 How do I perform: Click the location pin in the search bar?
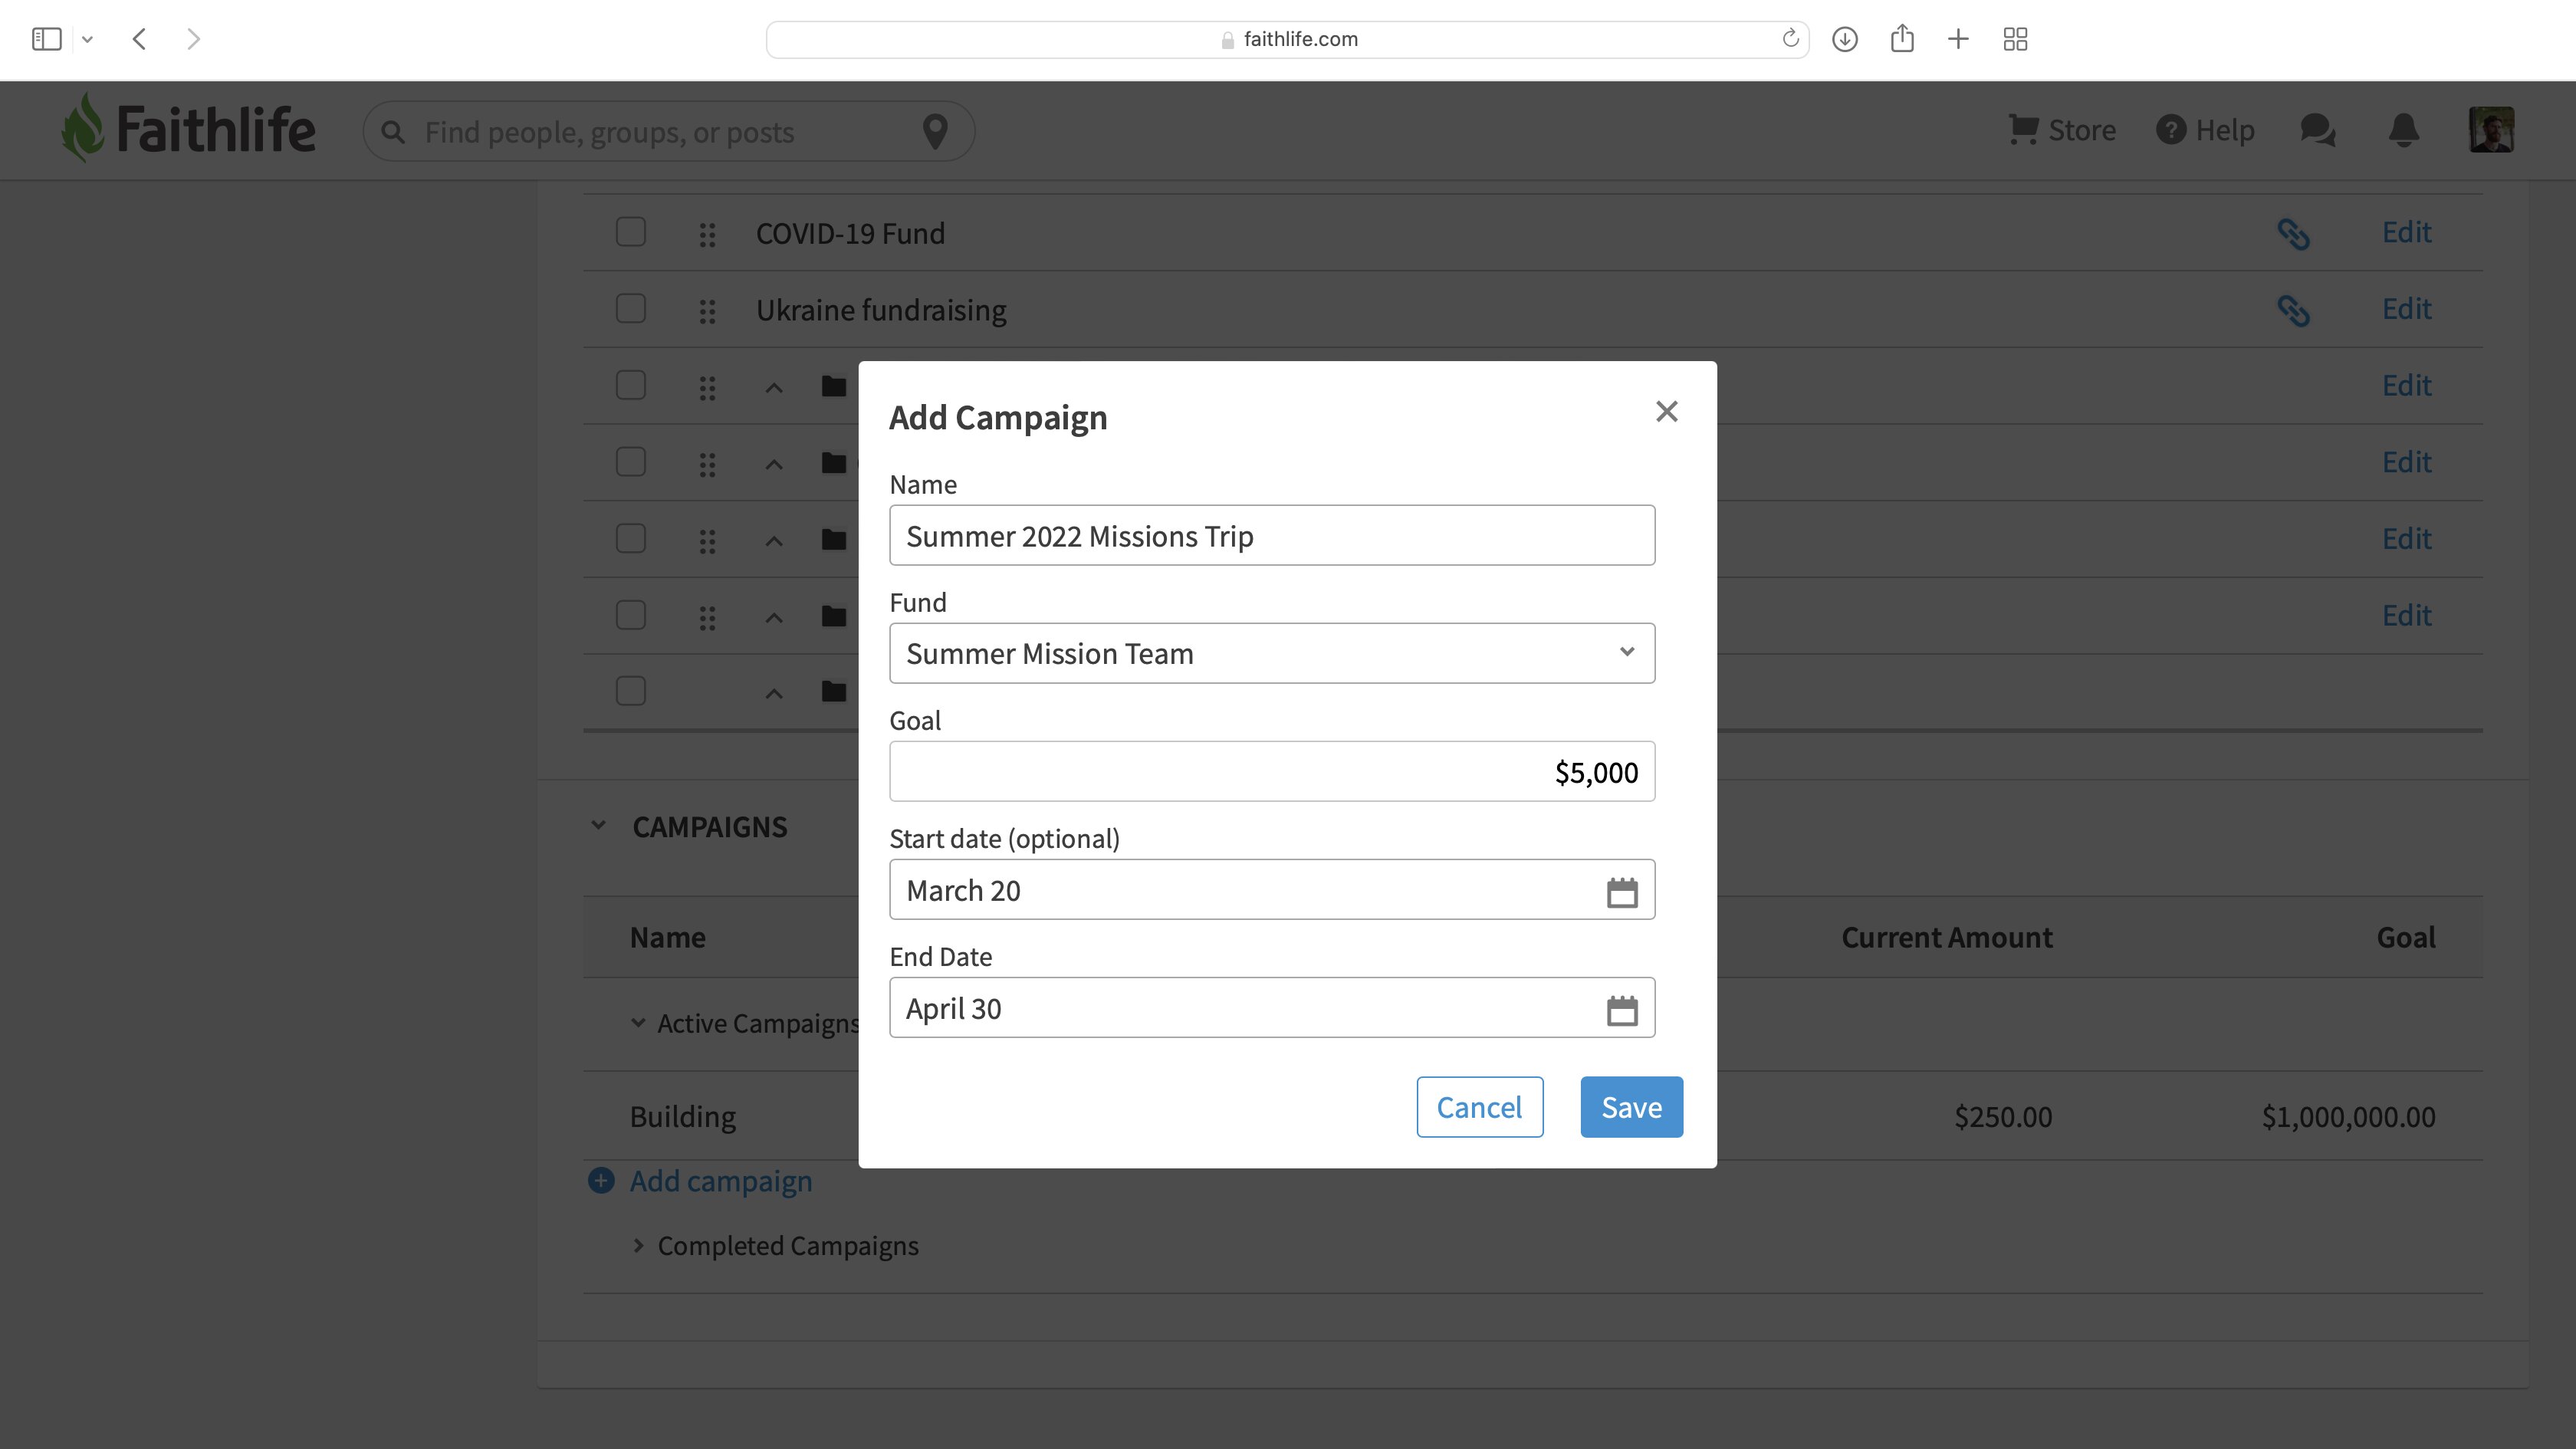[935, 131]
